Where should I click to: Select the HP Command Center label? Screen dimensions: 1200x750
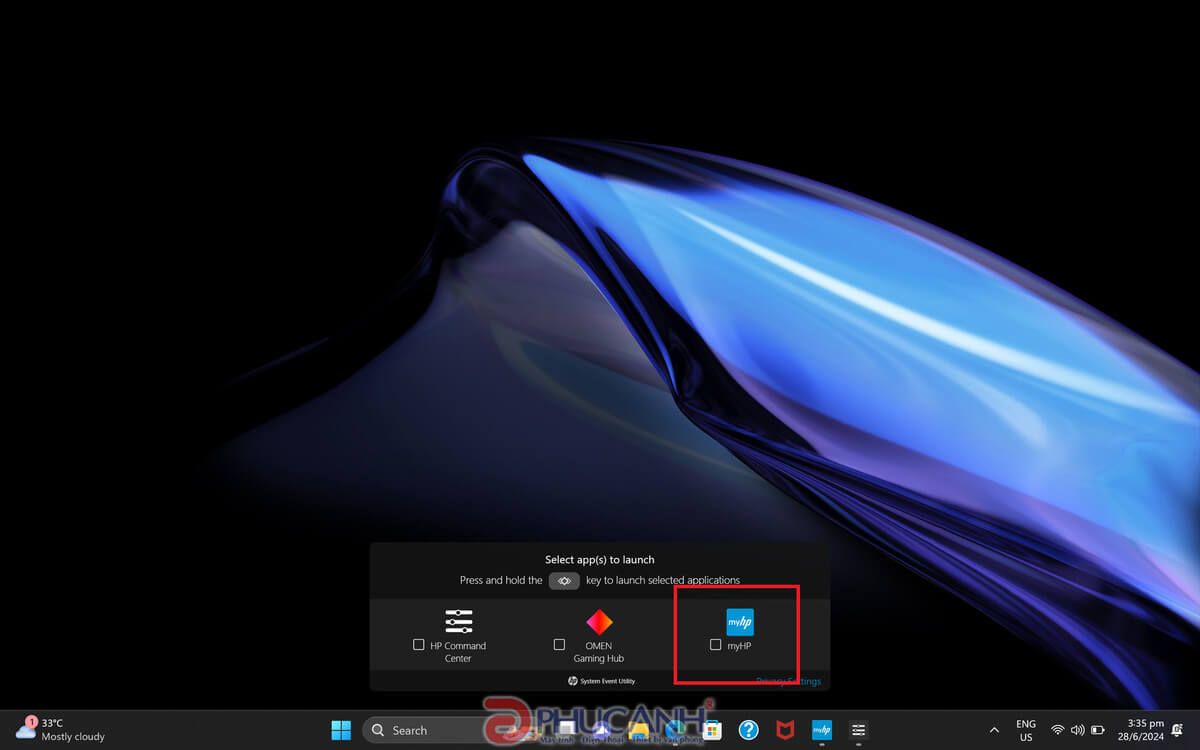(x=458, y=652)
